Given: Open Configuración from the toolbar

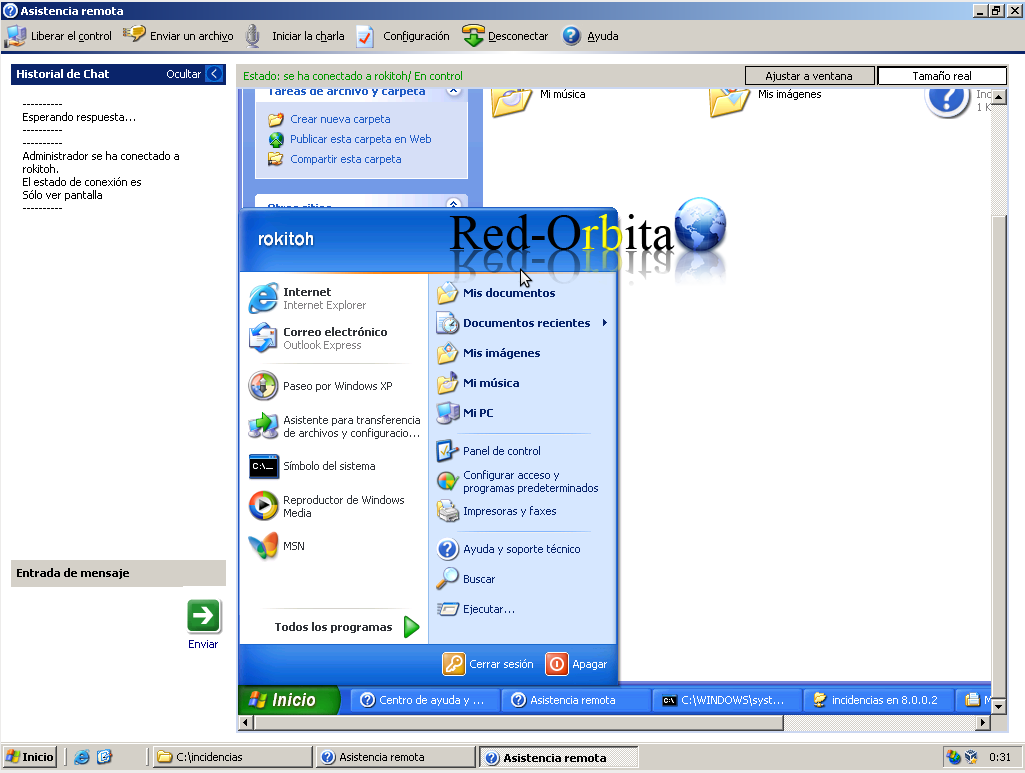Looking at the screenshot, I should click(x=365, y=36).
